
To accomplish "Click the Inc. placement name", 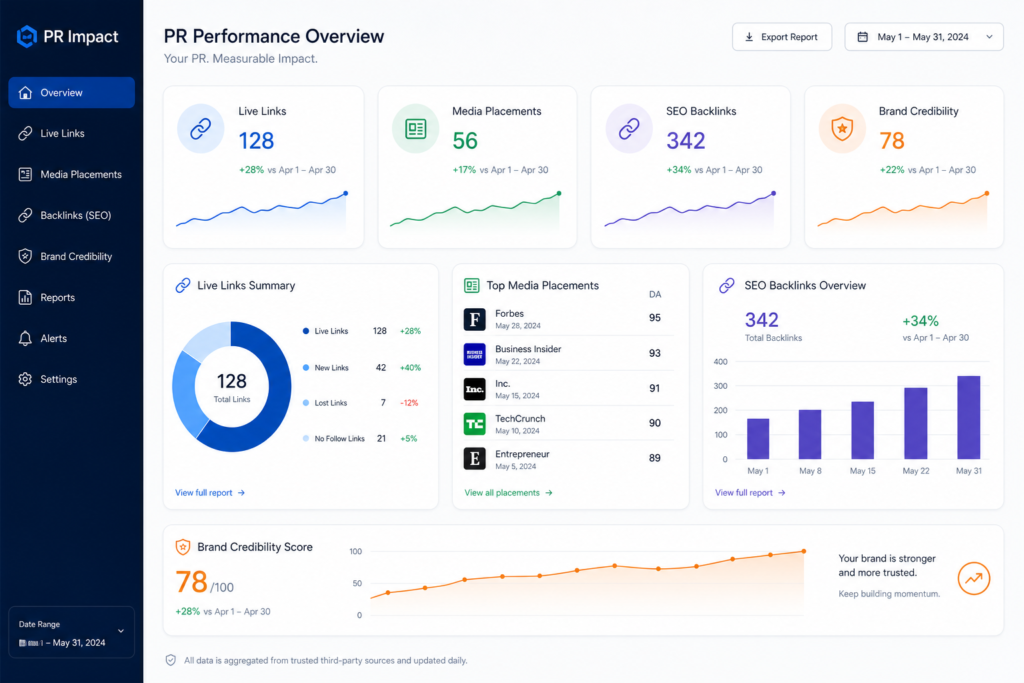I will (502, 384).
